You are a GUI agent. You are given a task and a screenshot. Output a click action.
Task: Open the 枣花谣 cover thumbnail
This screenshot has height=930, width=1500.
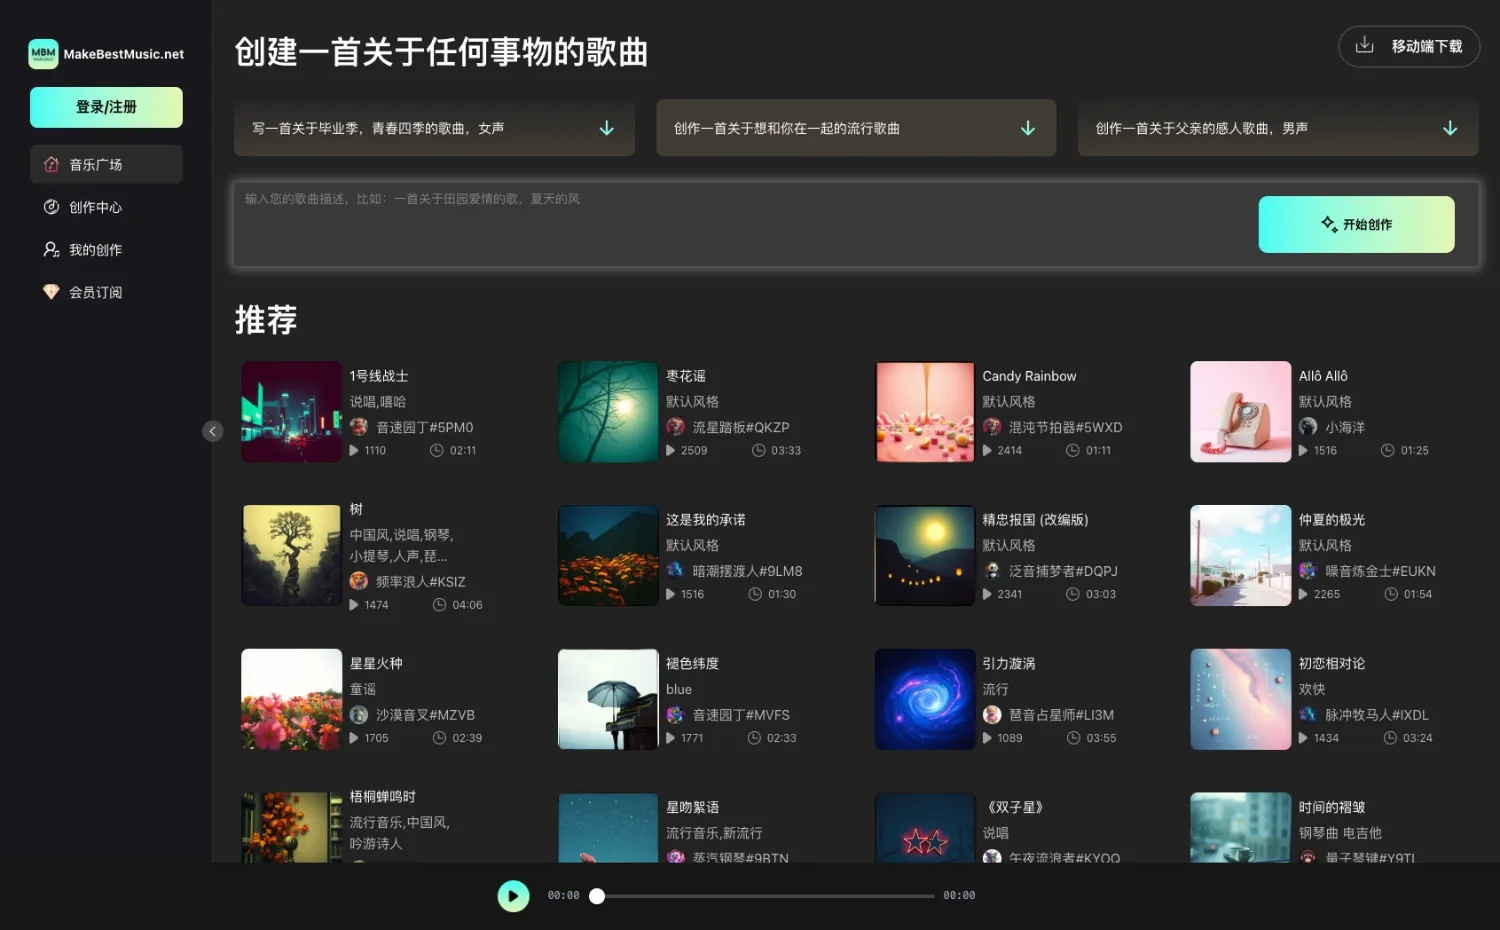(608, 411)
